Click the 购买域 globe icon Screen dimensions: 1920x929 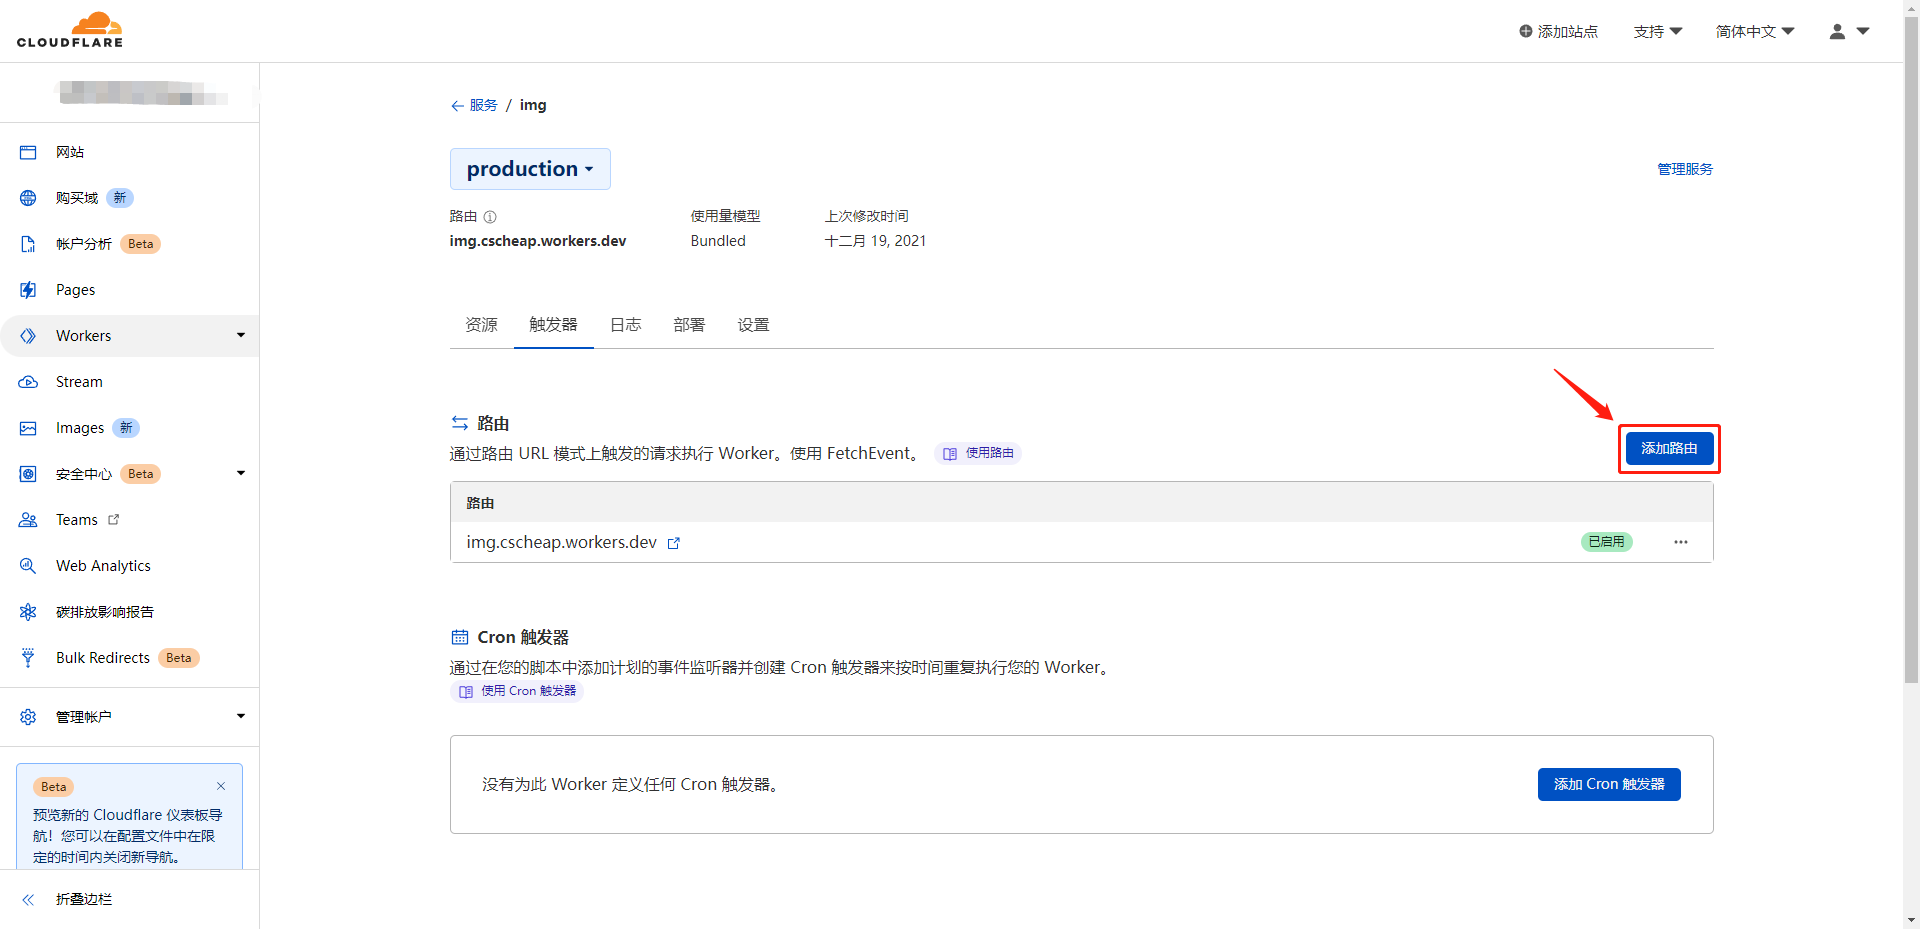[28, 198]
